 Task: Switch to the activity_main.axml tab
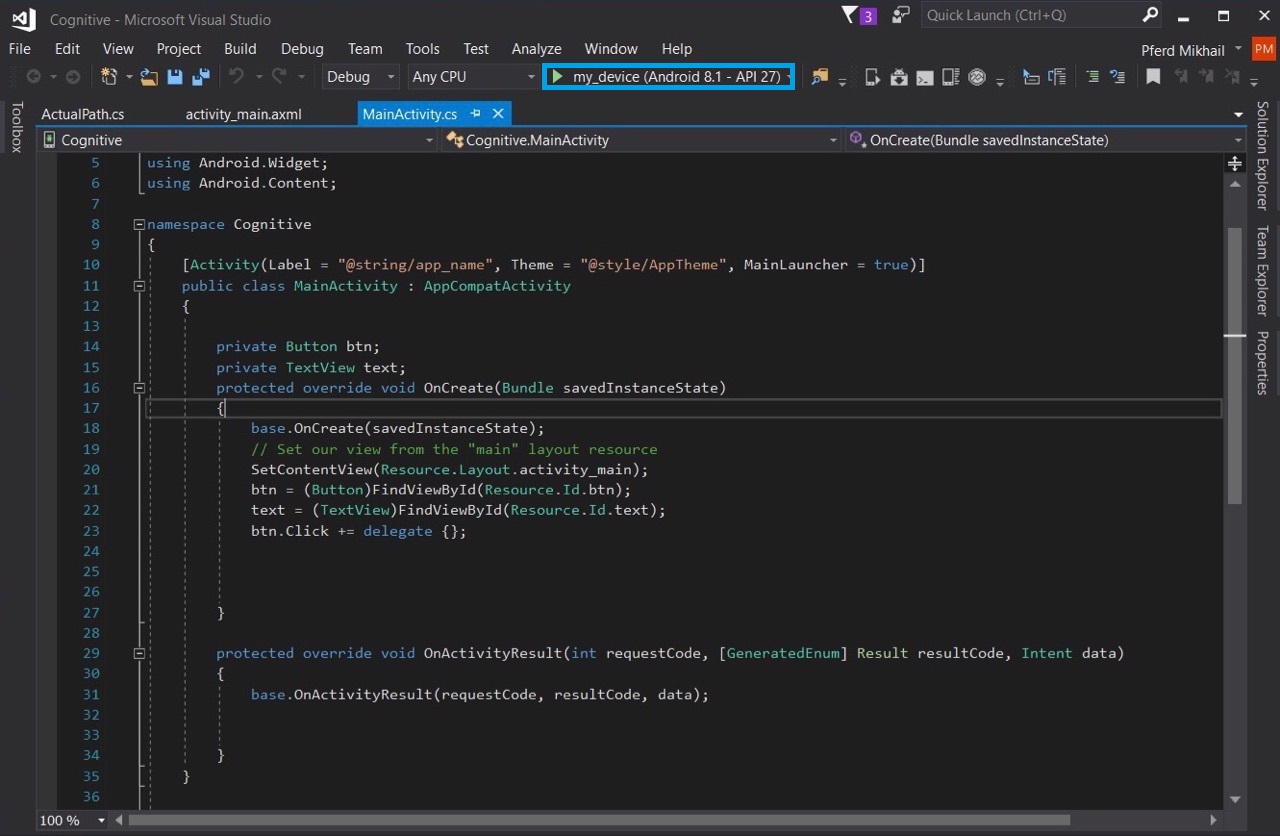[x=243, y=114]
